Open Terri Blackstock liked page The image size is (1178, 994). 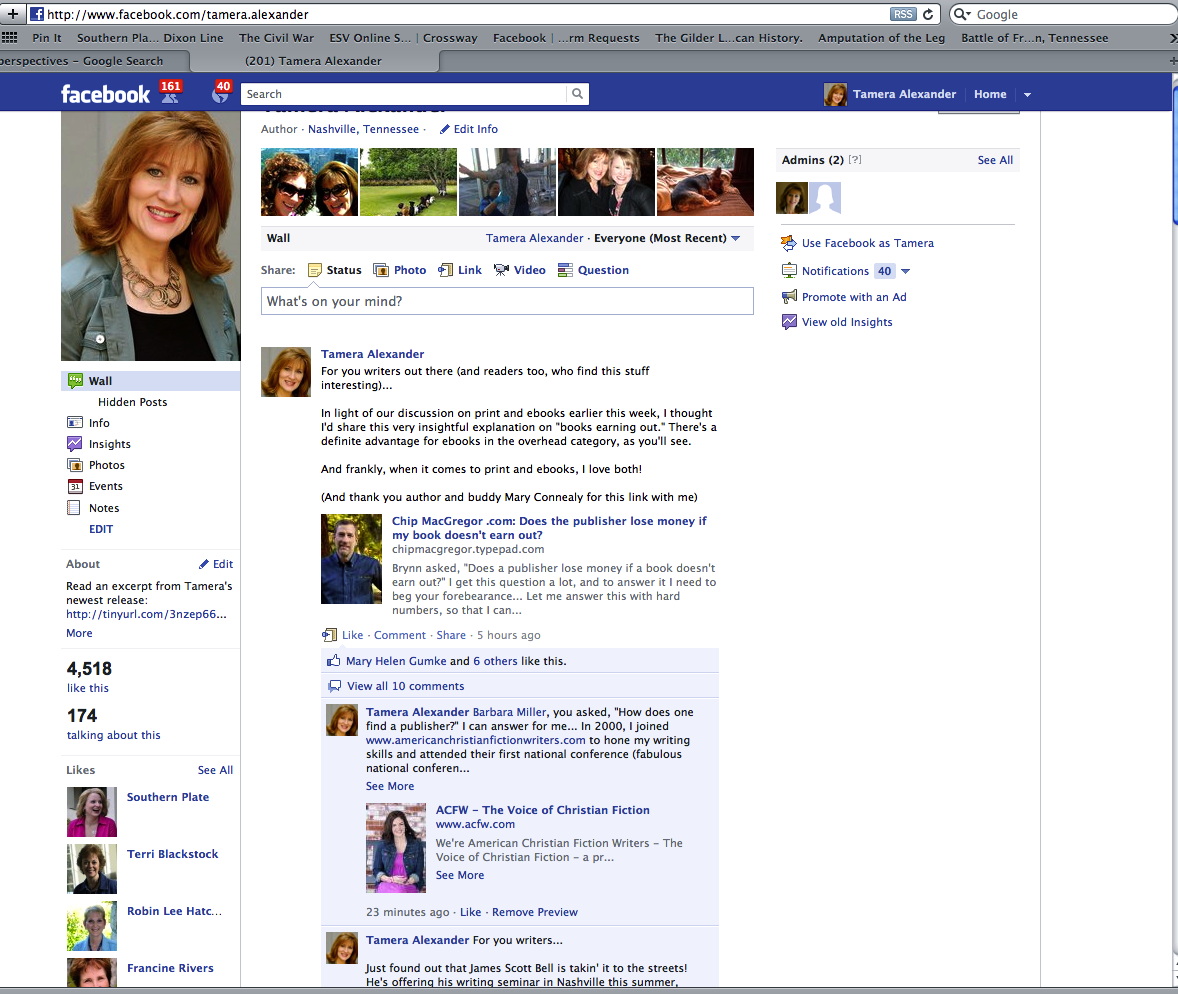pos(172,854)
